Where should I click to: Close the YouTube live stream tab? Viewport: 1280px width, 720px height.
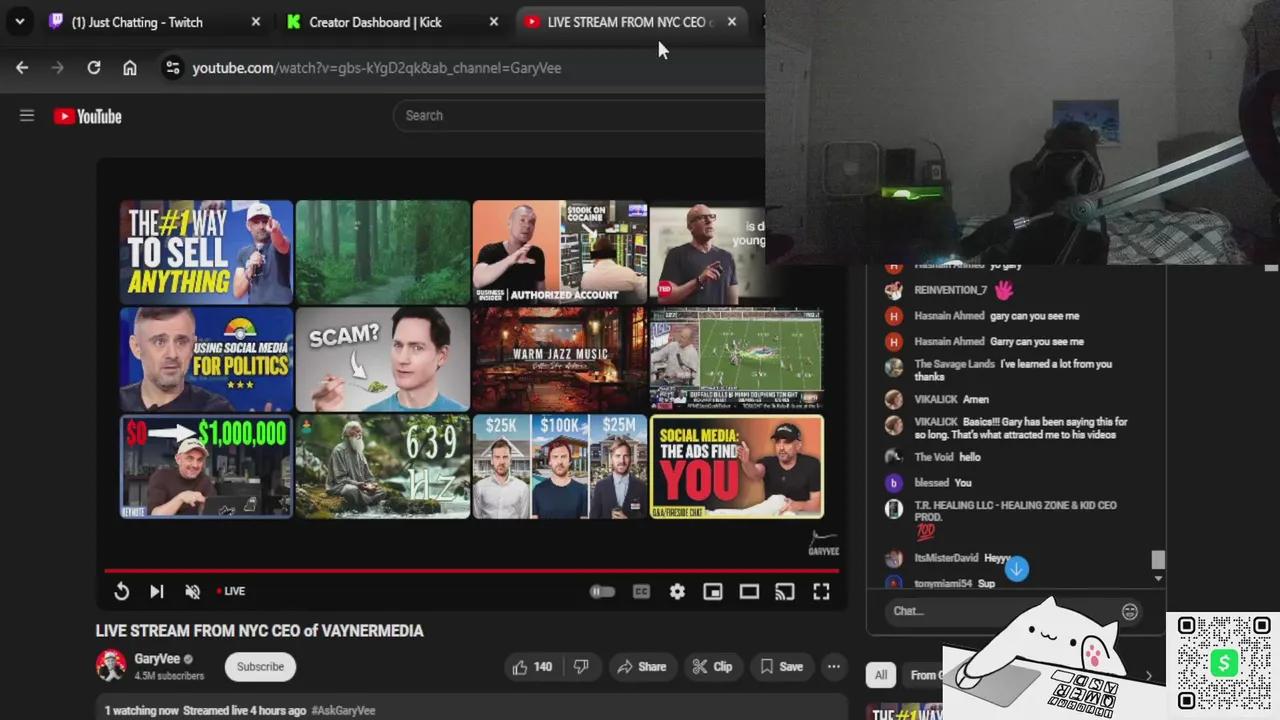[x=731, y=21]
